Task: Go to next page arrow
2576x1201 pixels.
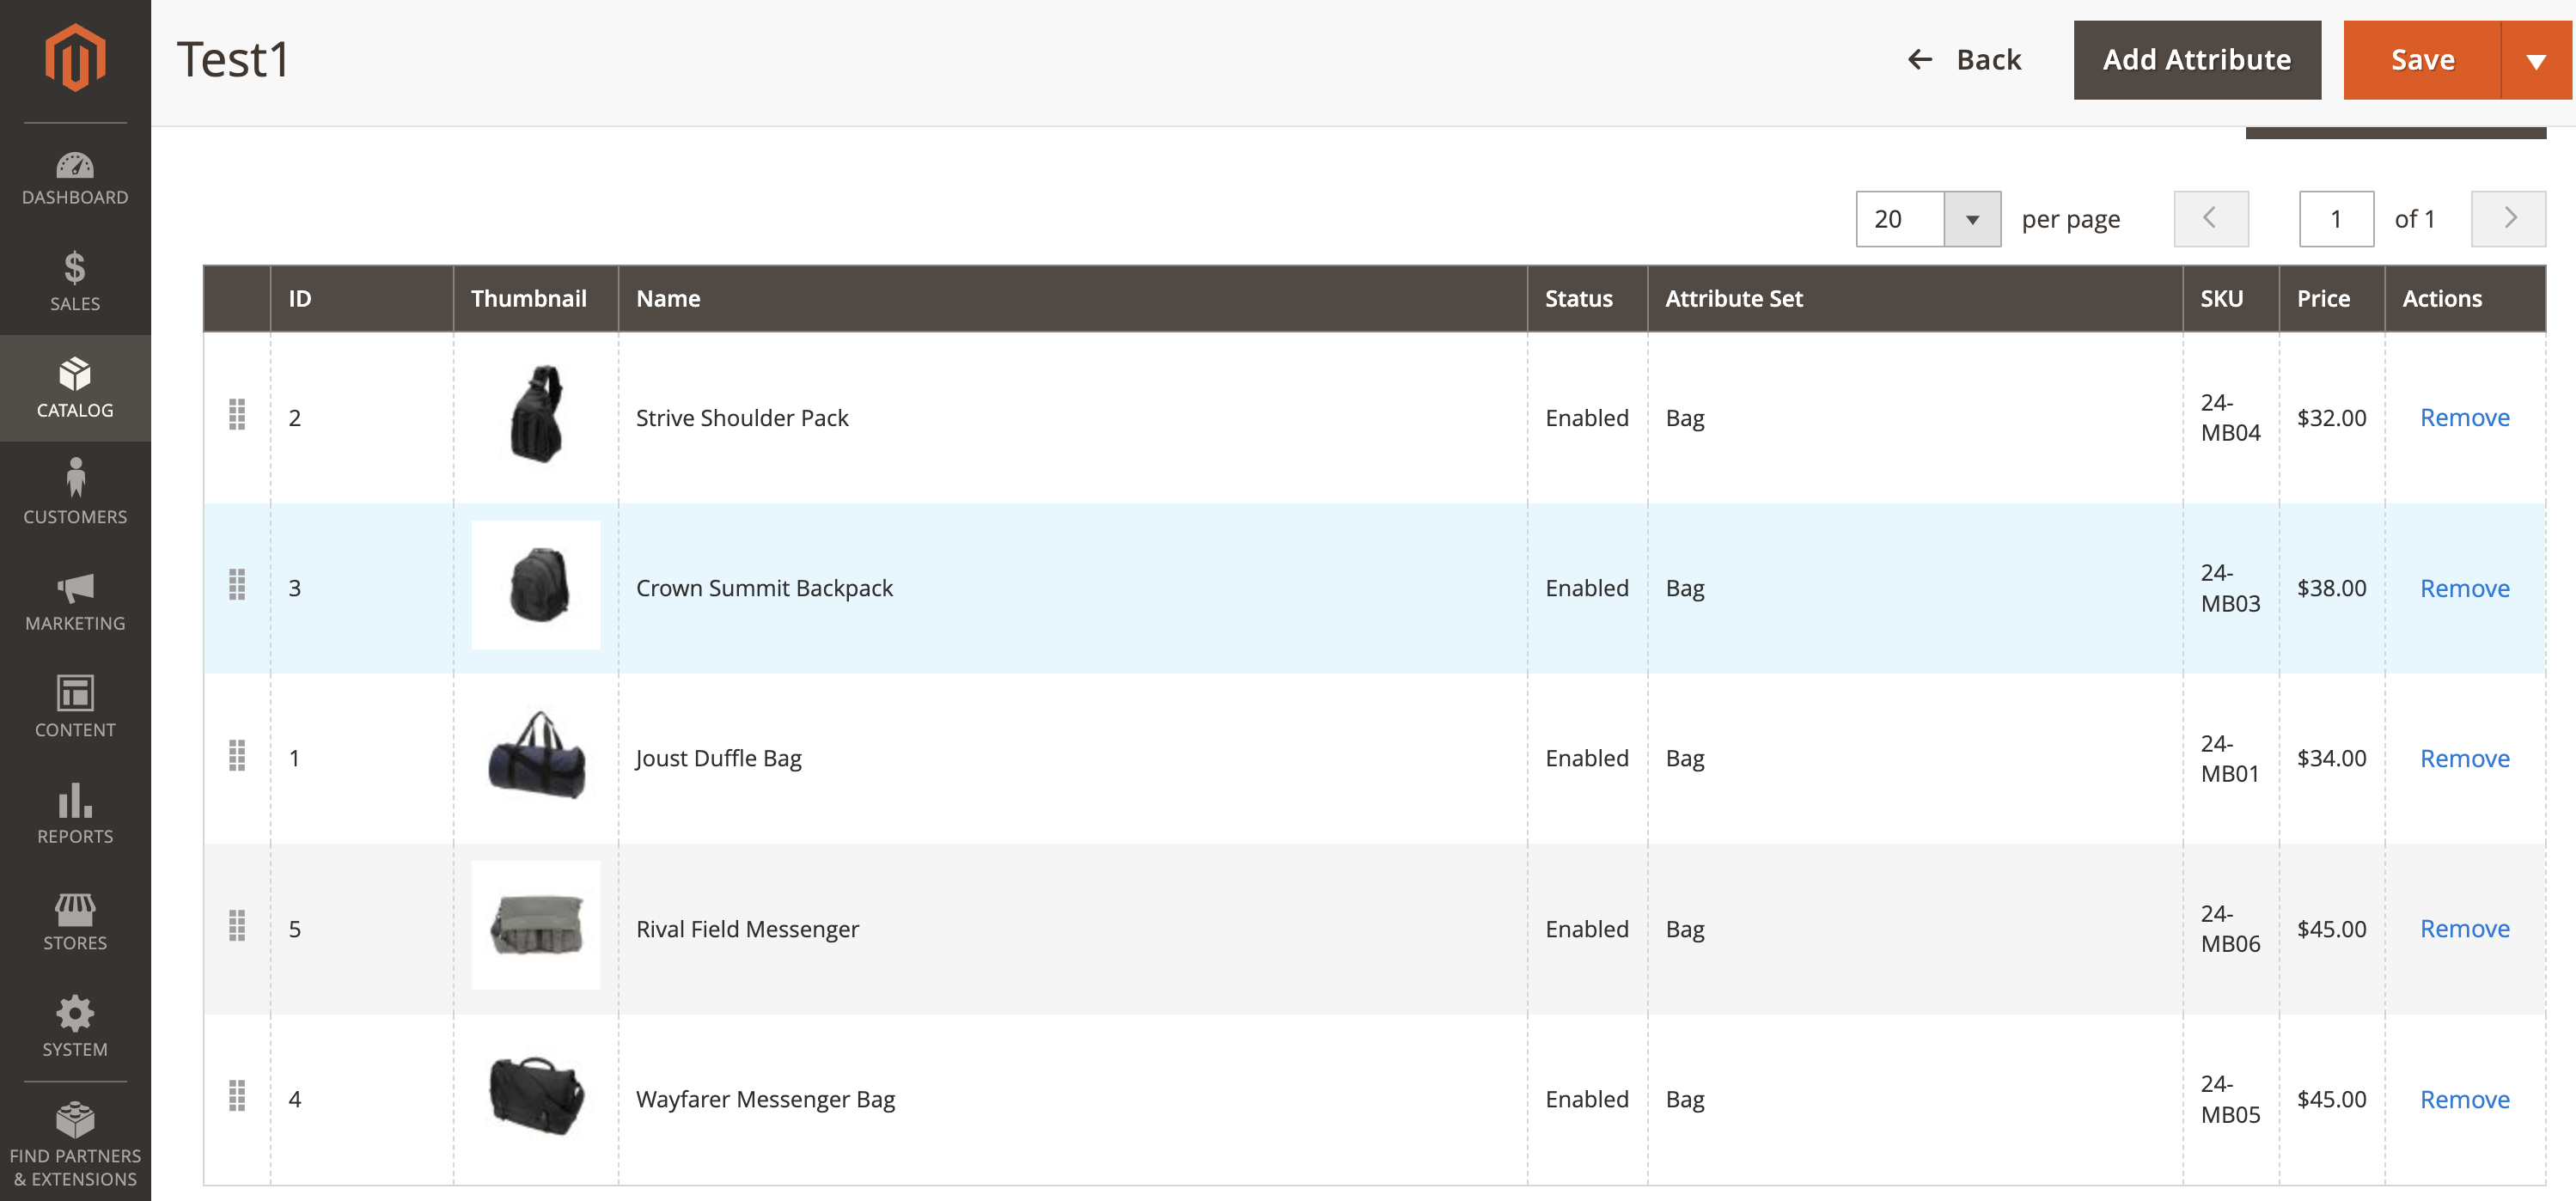Action: pyautogui.click(x=2507, y=219)
